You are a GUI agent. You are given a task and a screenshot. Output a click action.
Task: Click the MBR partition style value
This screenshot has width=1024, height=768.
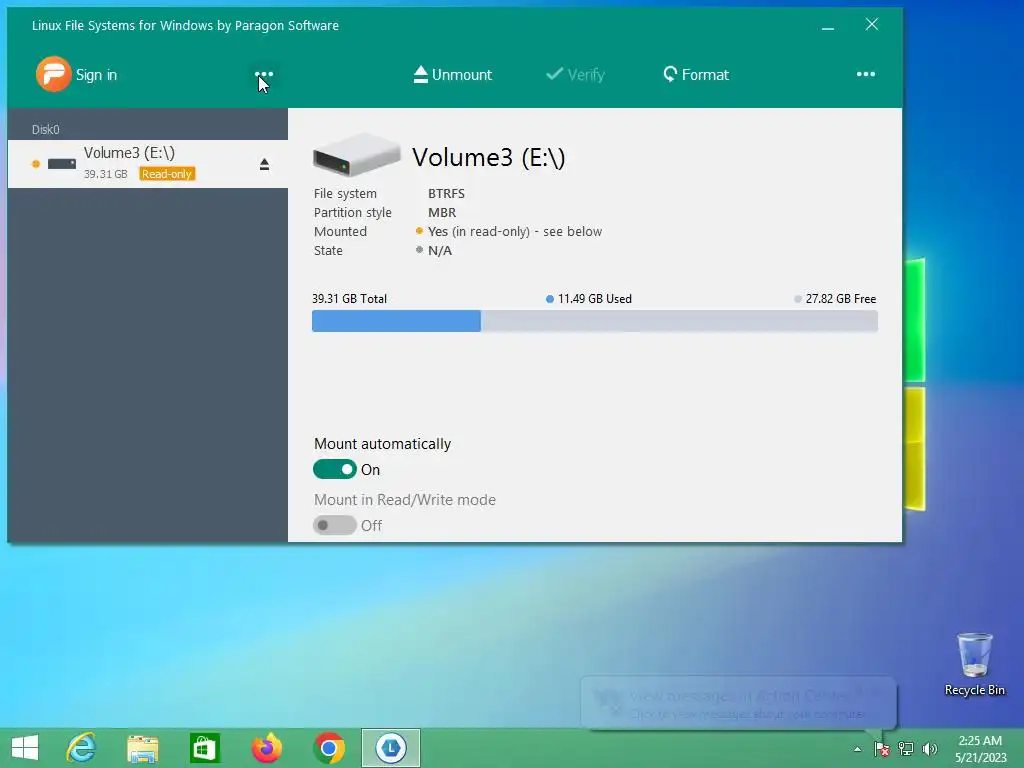[x=442, y=212]
